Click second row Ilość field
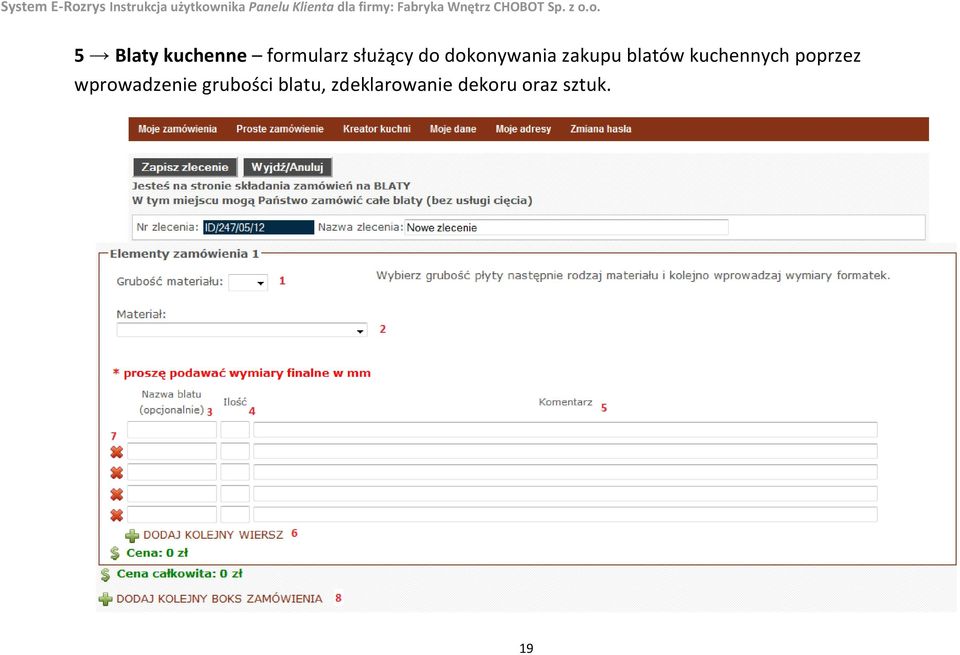This screenshot has height=655, width=960. [x=235, y=452]
